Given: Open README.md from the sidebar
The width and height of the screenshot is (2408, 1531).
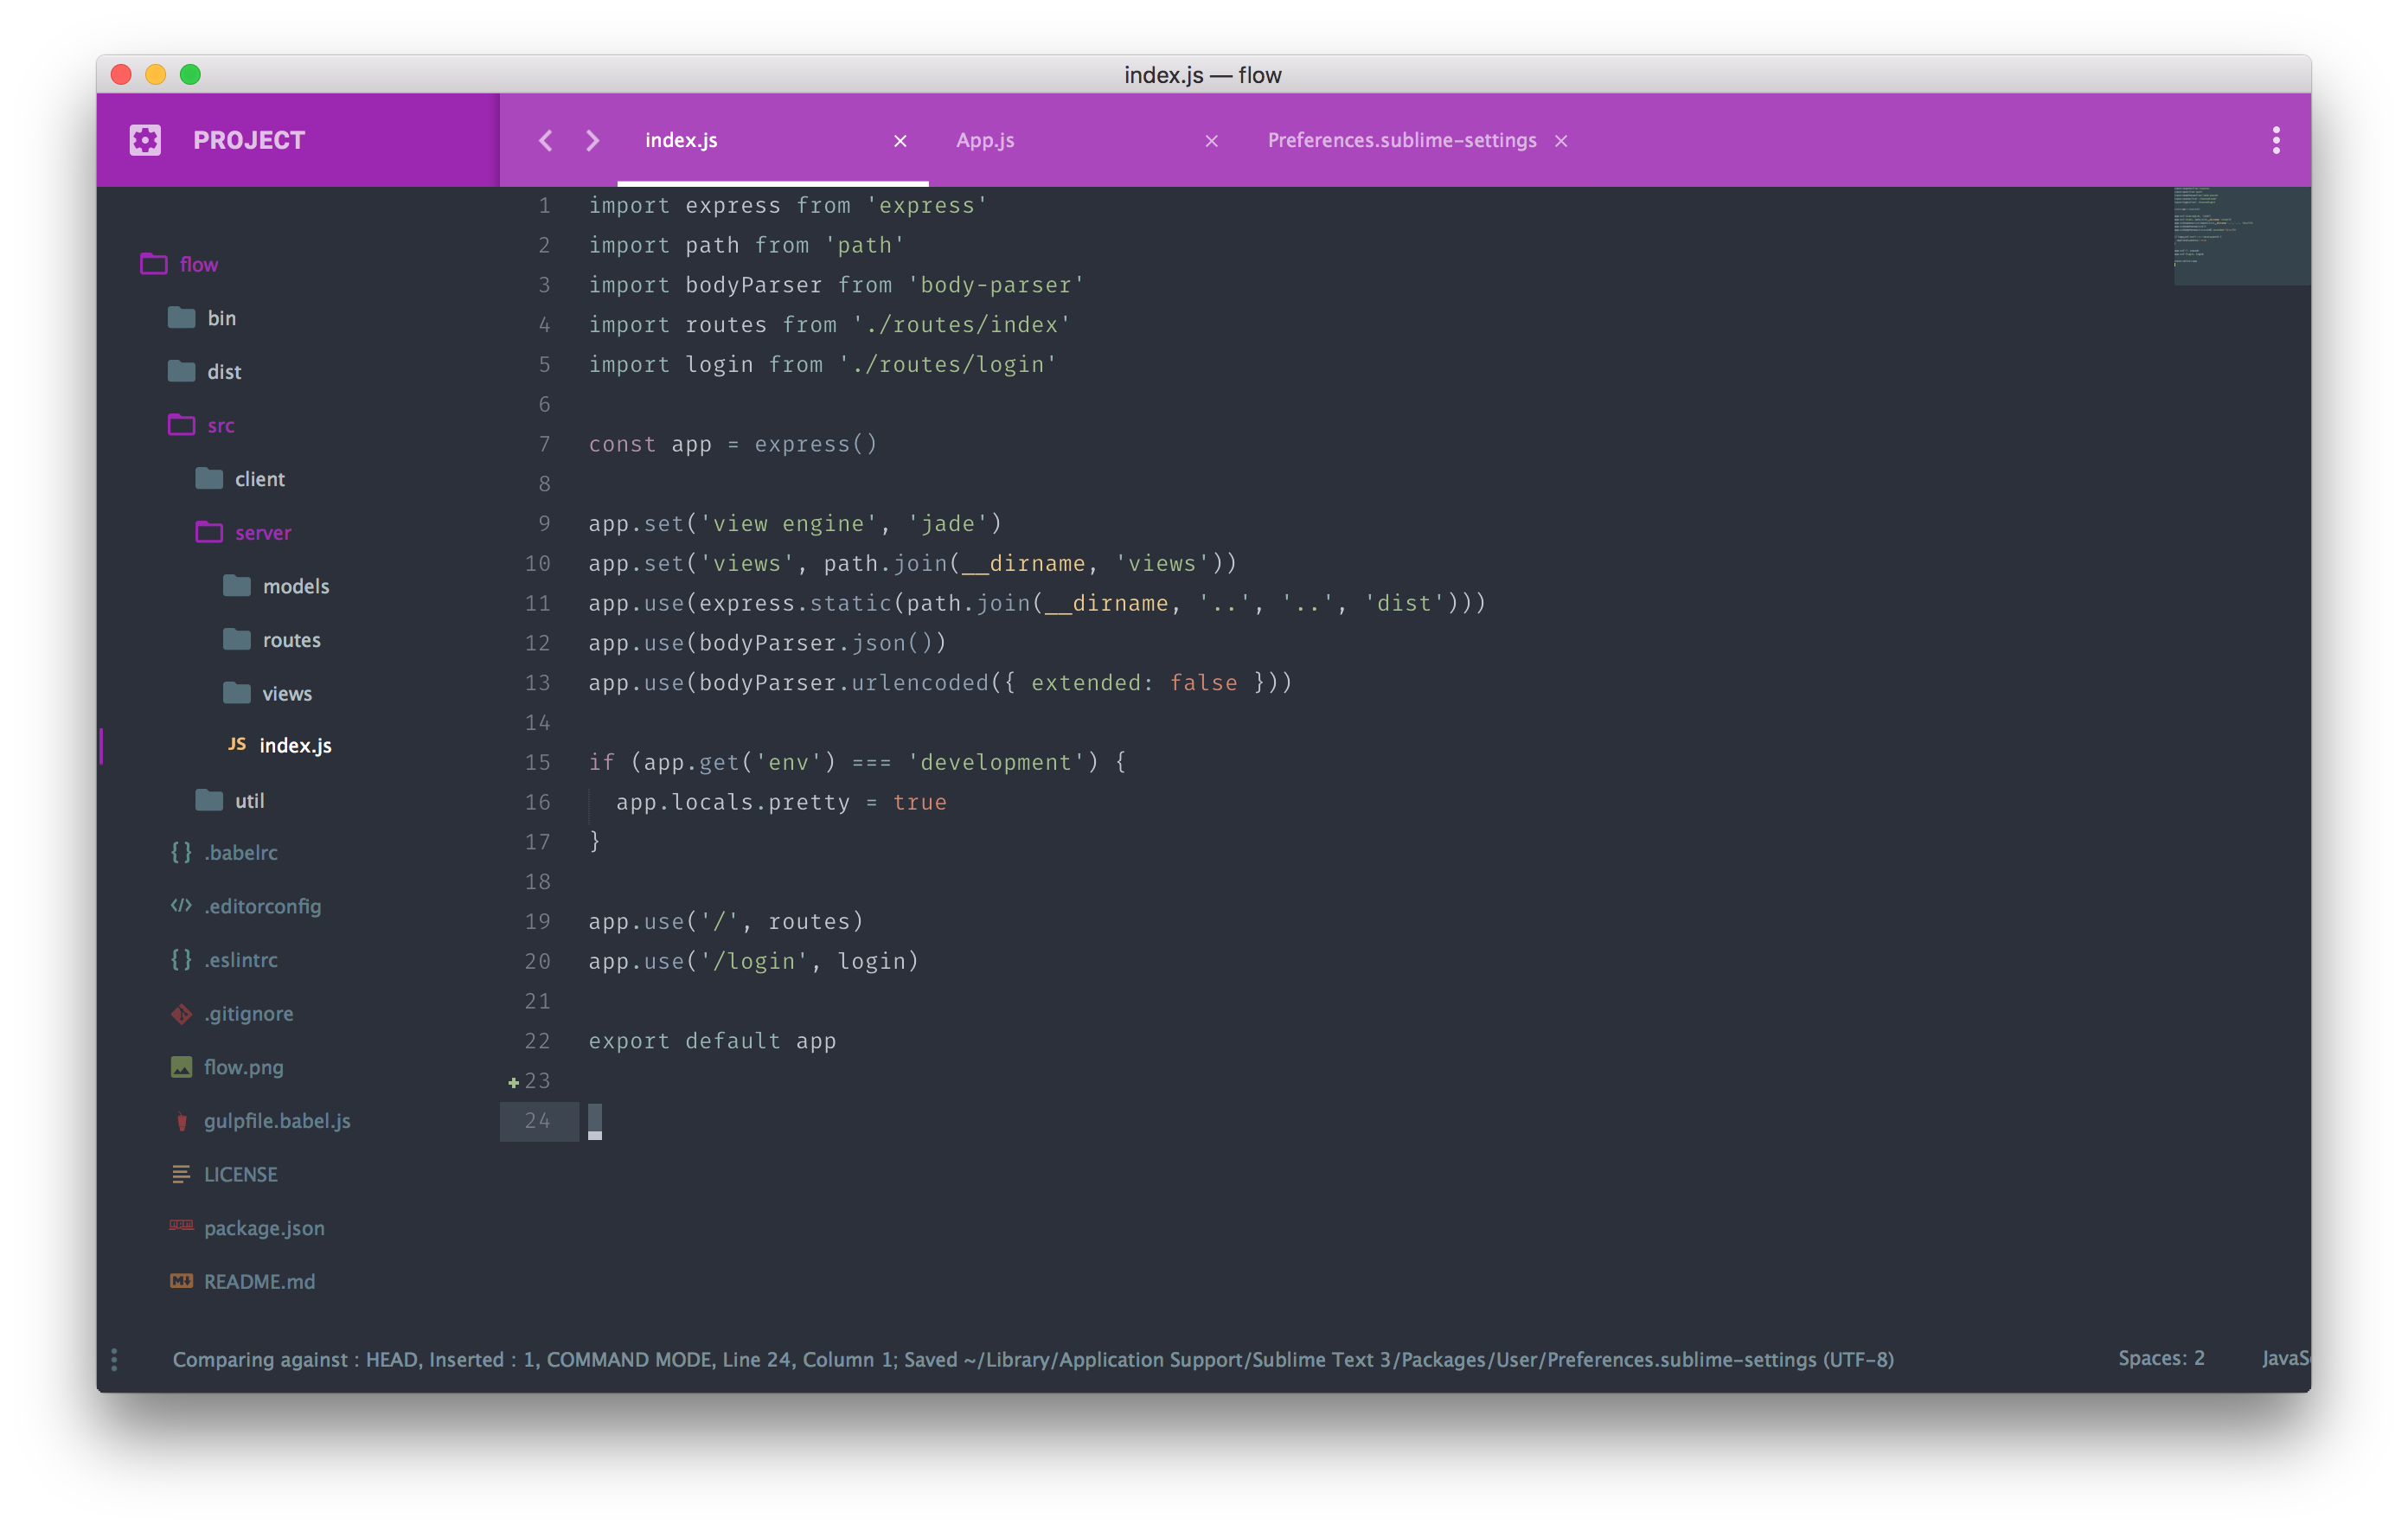Looking at the screenshot, I should (x=259, y=1282).
